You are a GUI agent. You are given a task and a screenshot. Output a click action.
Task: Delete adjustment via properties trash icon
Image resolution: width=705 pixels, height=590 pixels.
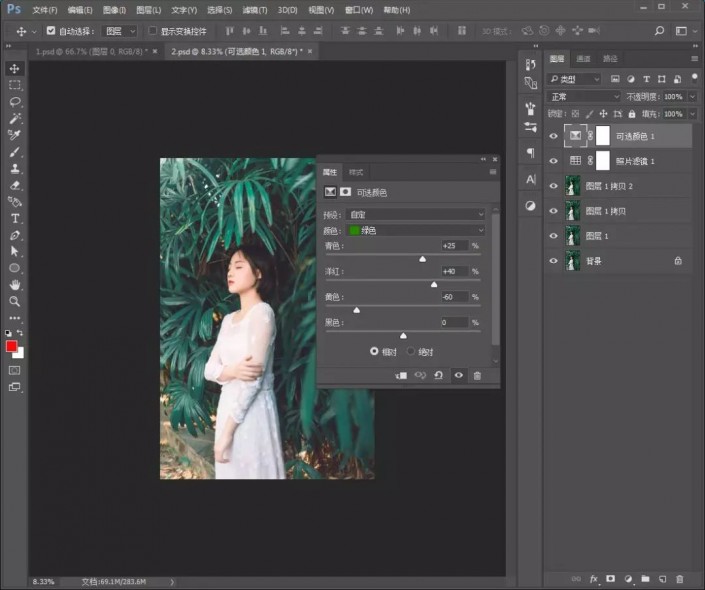coord(477,375)
